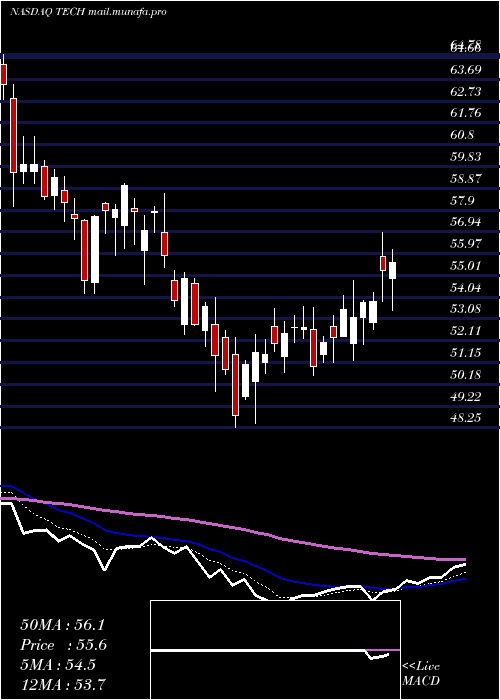Click the 58.87 axis value
Screen dimensions: 500x700
click(x=466, y=179)
